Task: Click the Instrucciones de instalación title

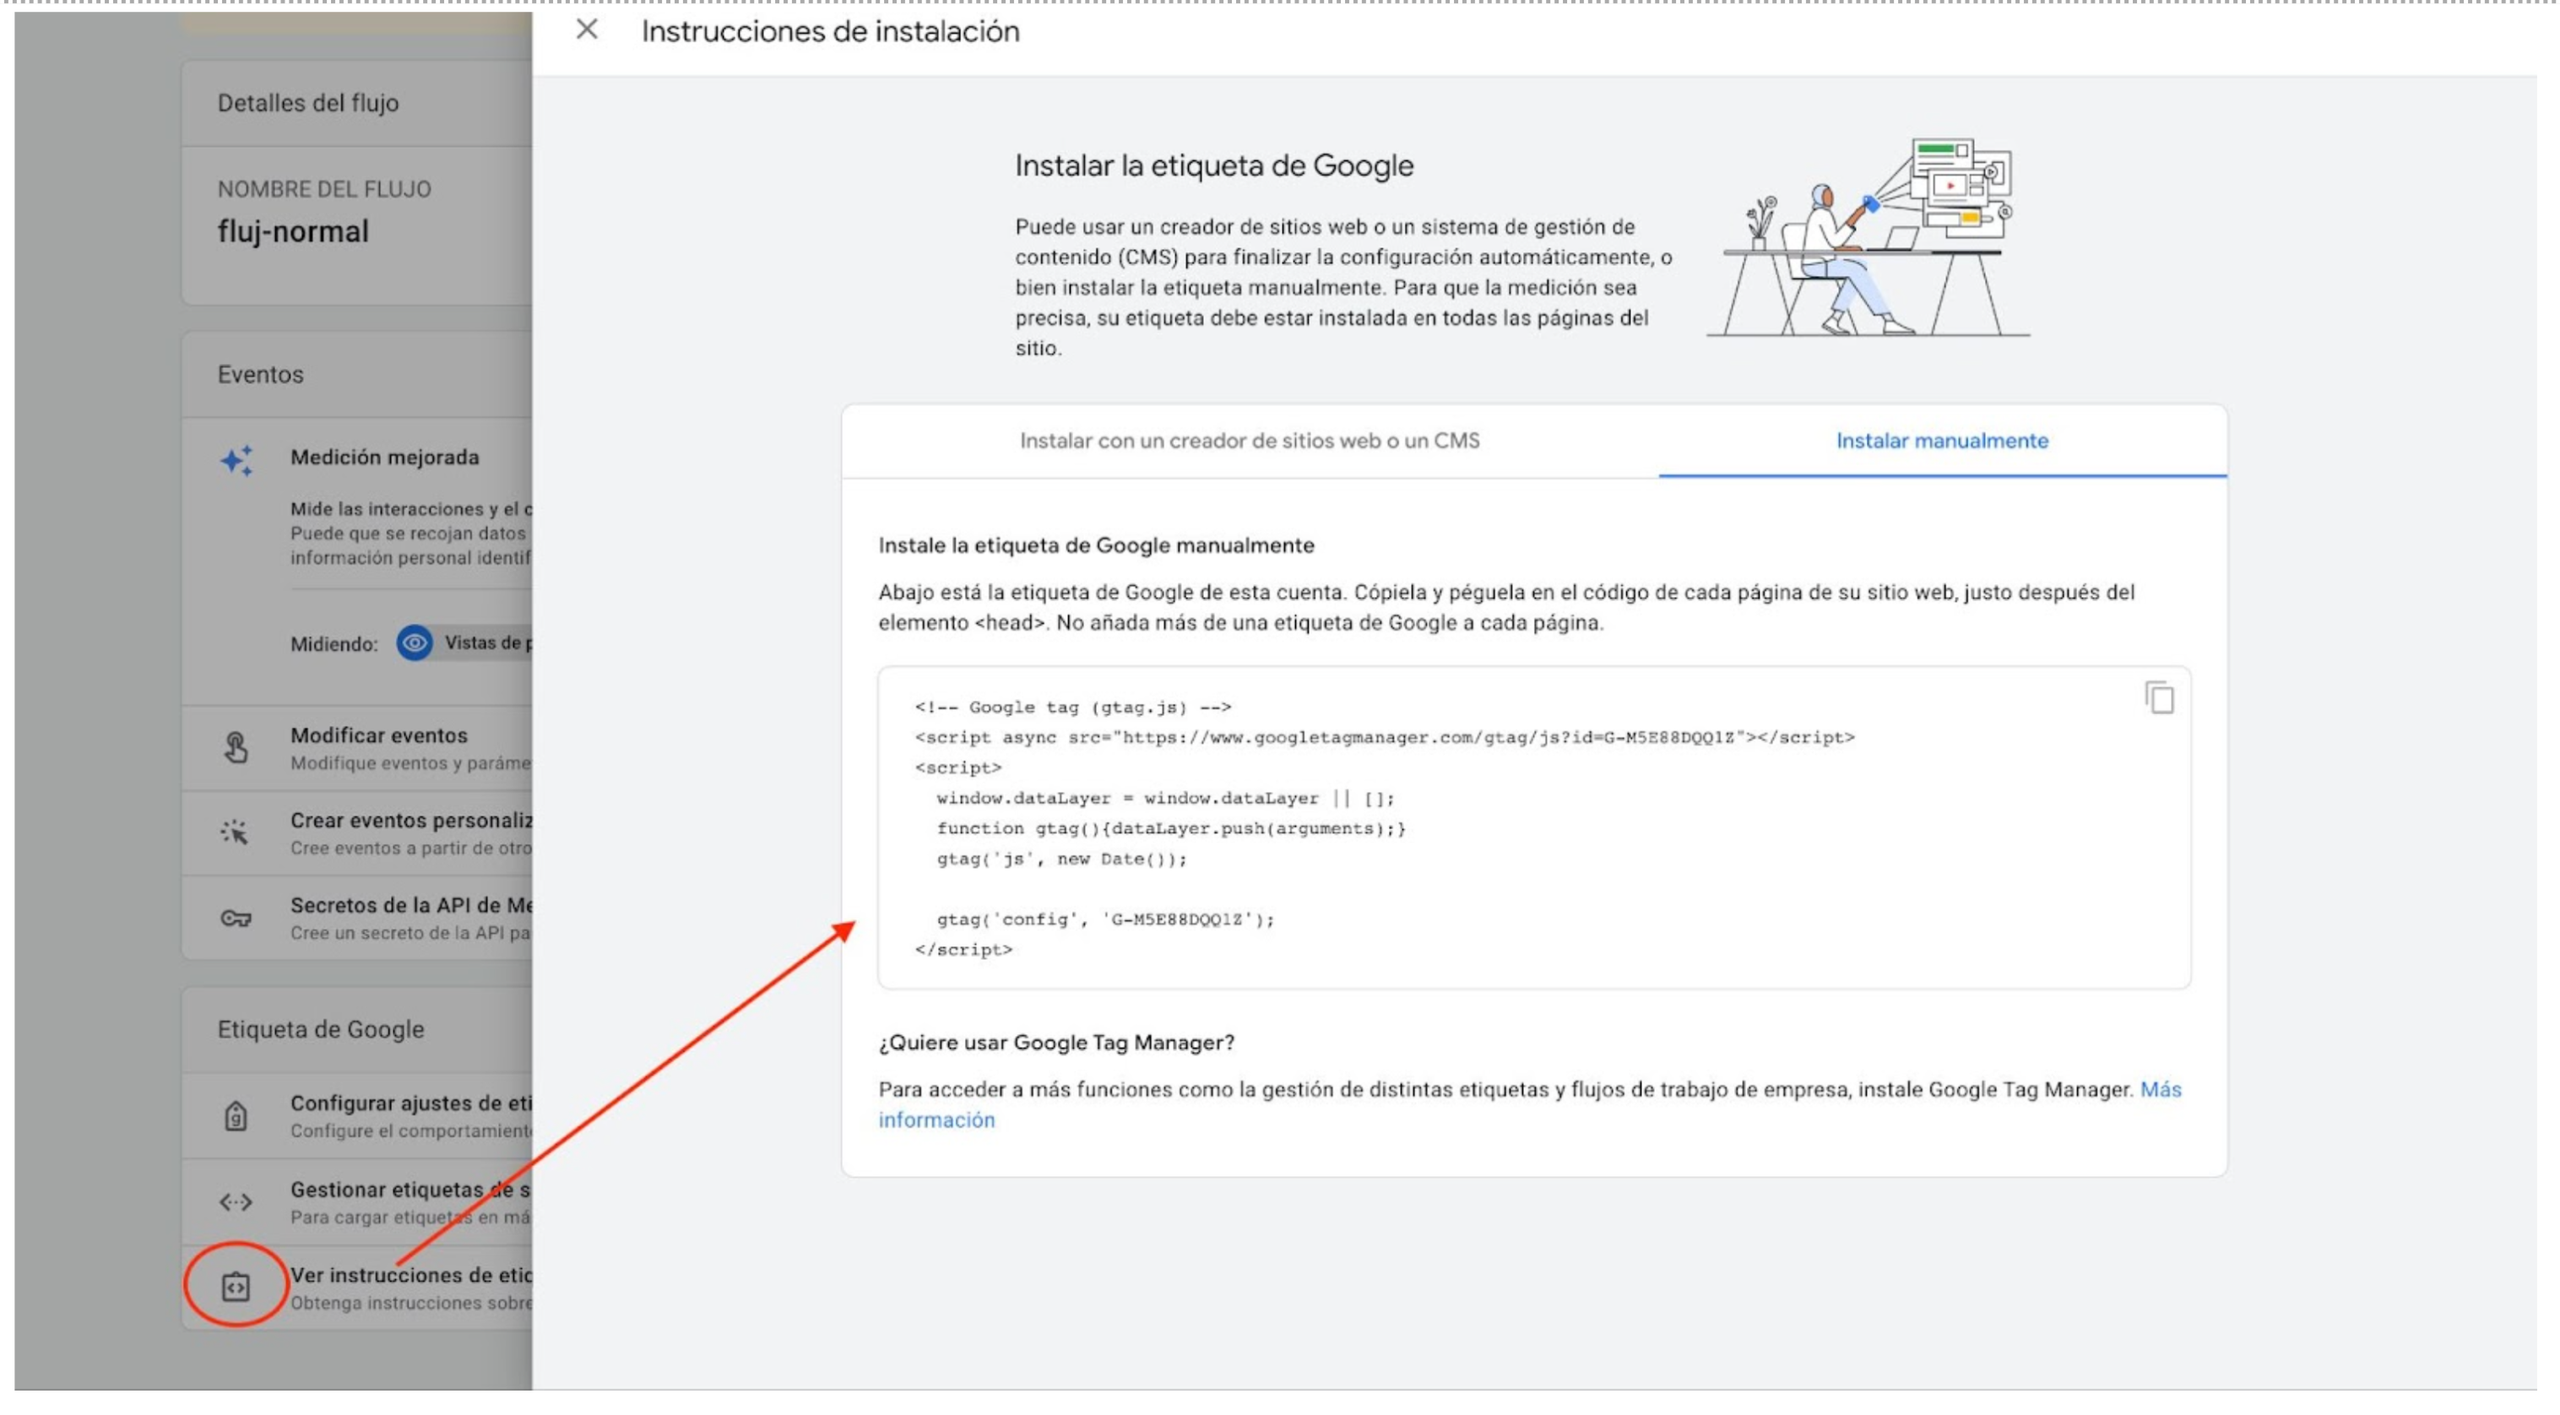Action: click(x=830, y=32)
